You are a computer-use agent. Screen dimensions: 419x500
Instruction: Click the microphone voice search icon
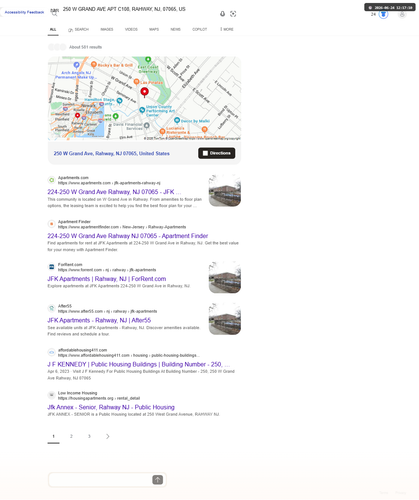[x=222, y=14]
